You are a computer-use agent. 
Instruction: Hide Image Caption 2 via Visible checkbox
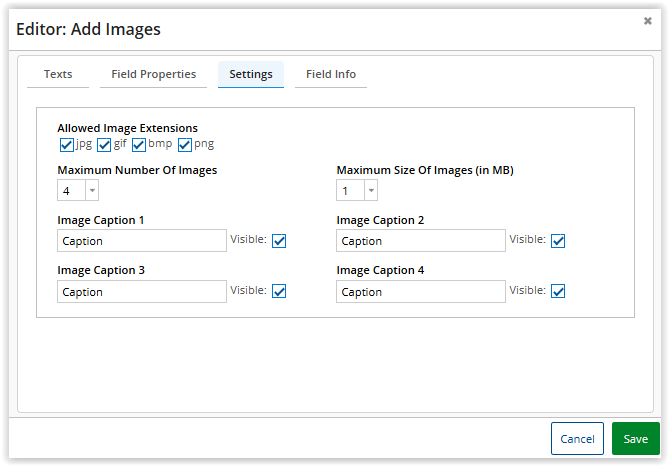click(558, 241)
